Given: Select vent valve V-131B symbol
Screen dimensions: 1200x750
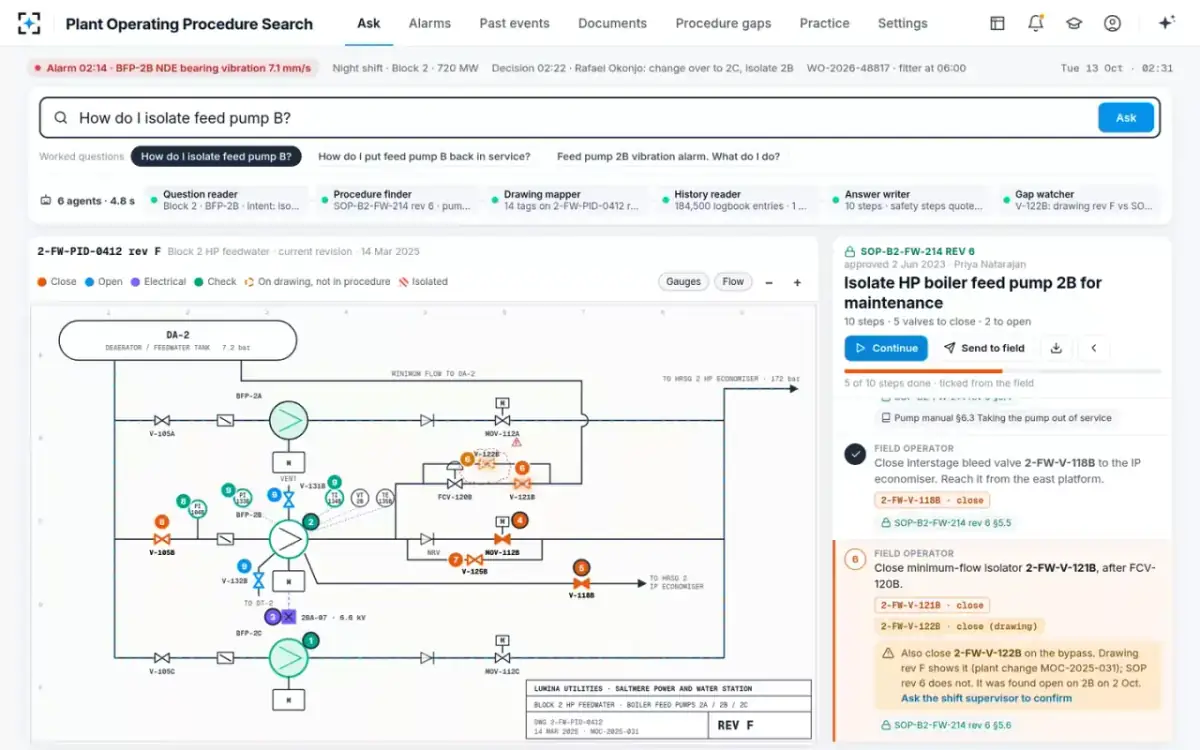Looking at the screenshot, I should (289, 498).
